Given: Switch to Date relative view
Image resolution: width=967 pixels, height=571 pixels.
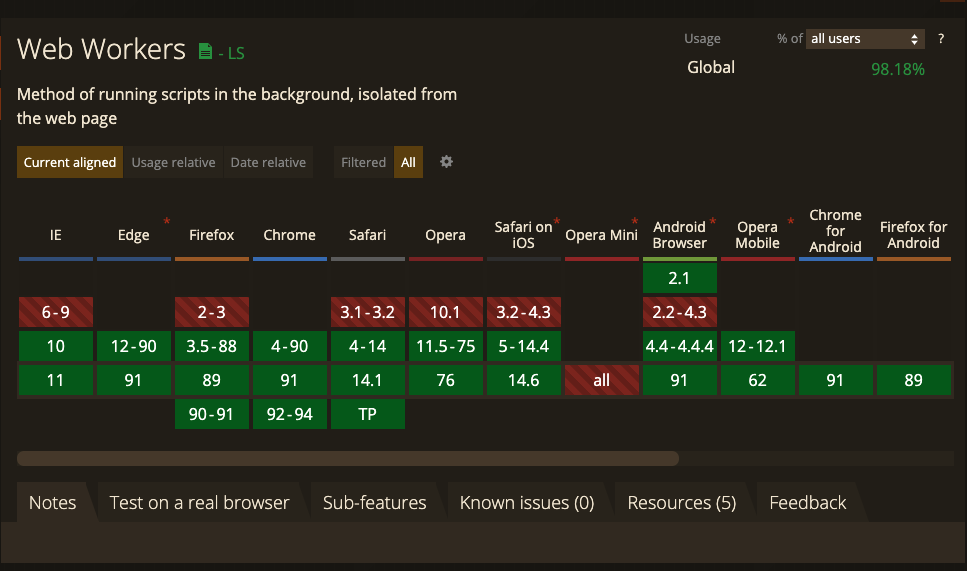Looking at the screenshot, I should tap(268, 162).
